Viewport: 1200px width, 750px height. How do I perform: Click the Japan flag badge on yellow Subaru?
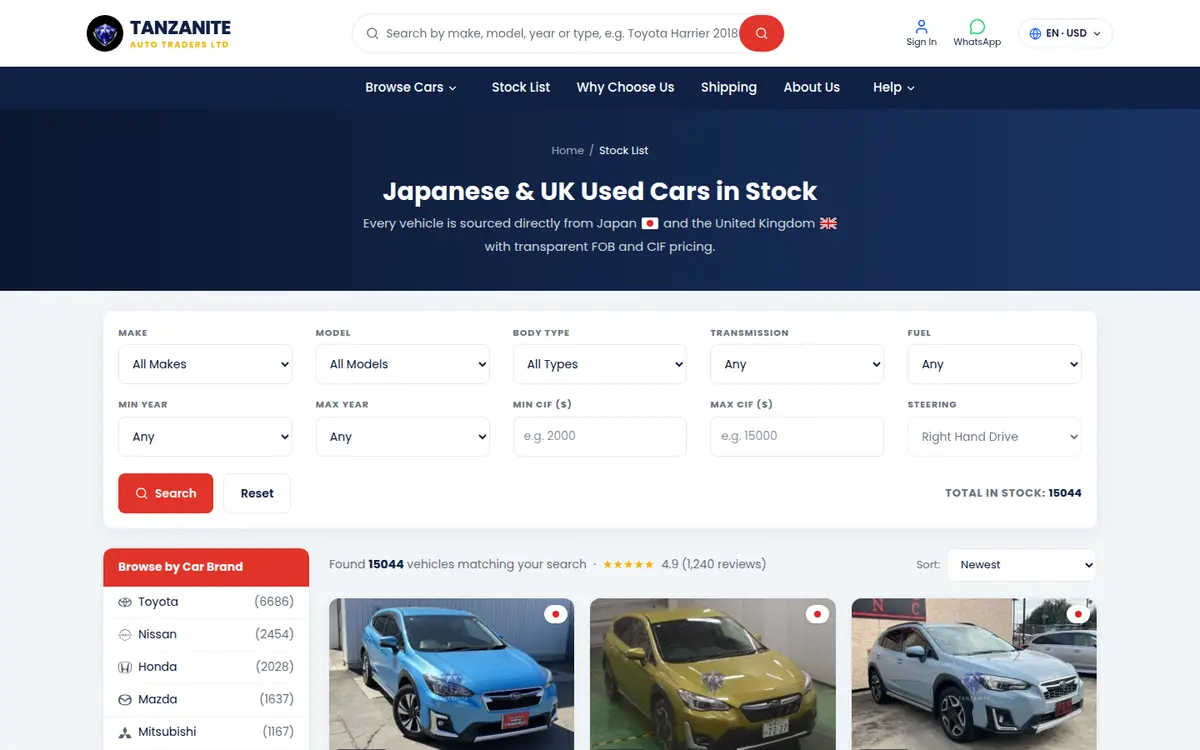817,614
